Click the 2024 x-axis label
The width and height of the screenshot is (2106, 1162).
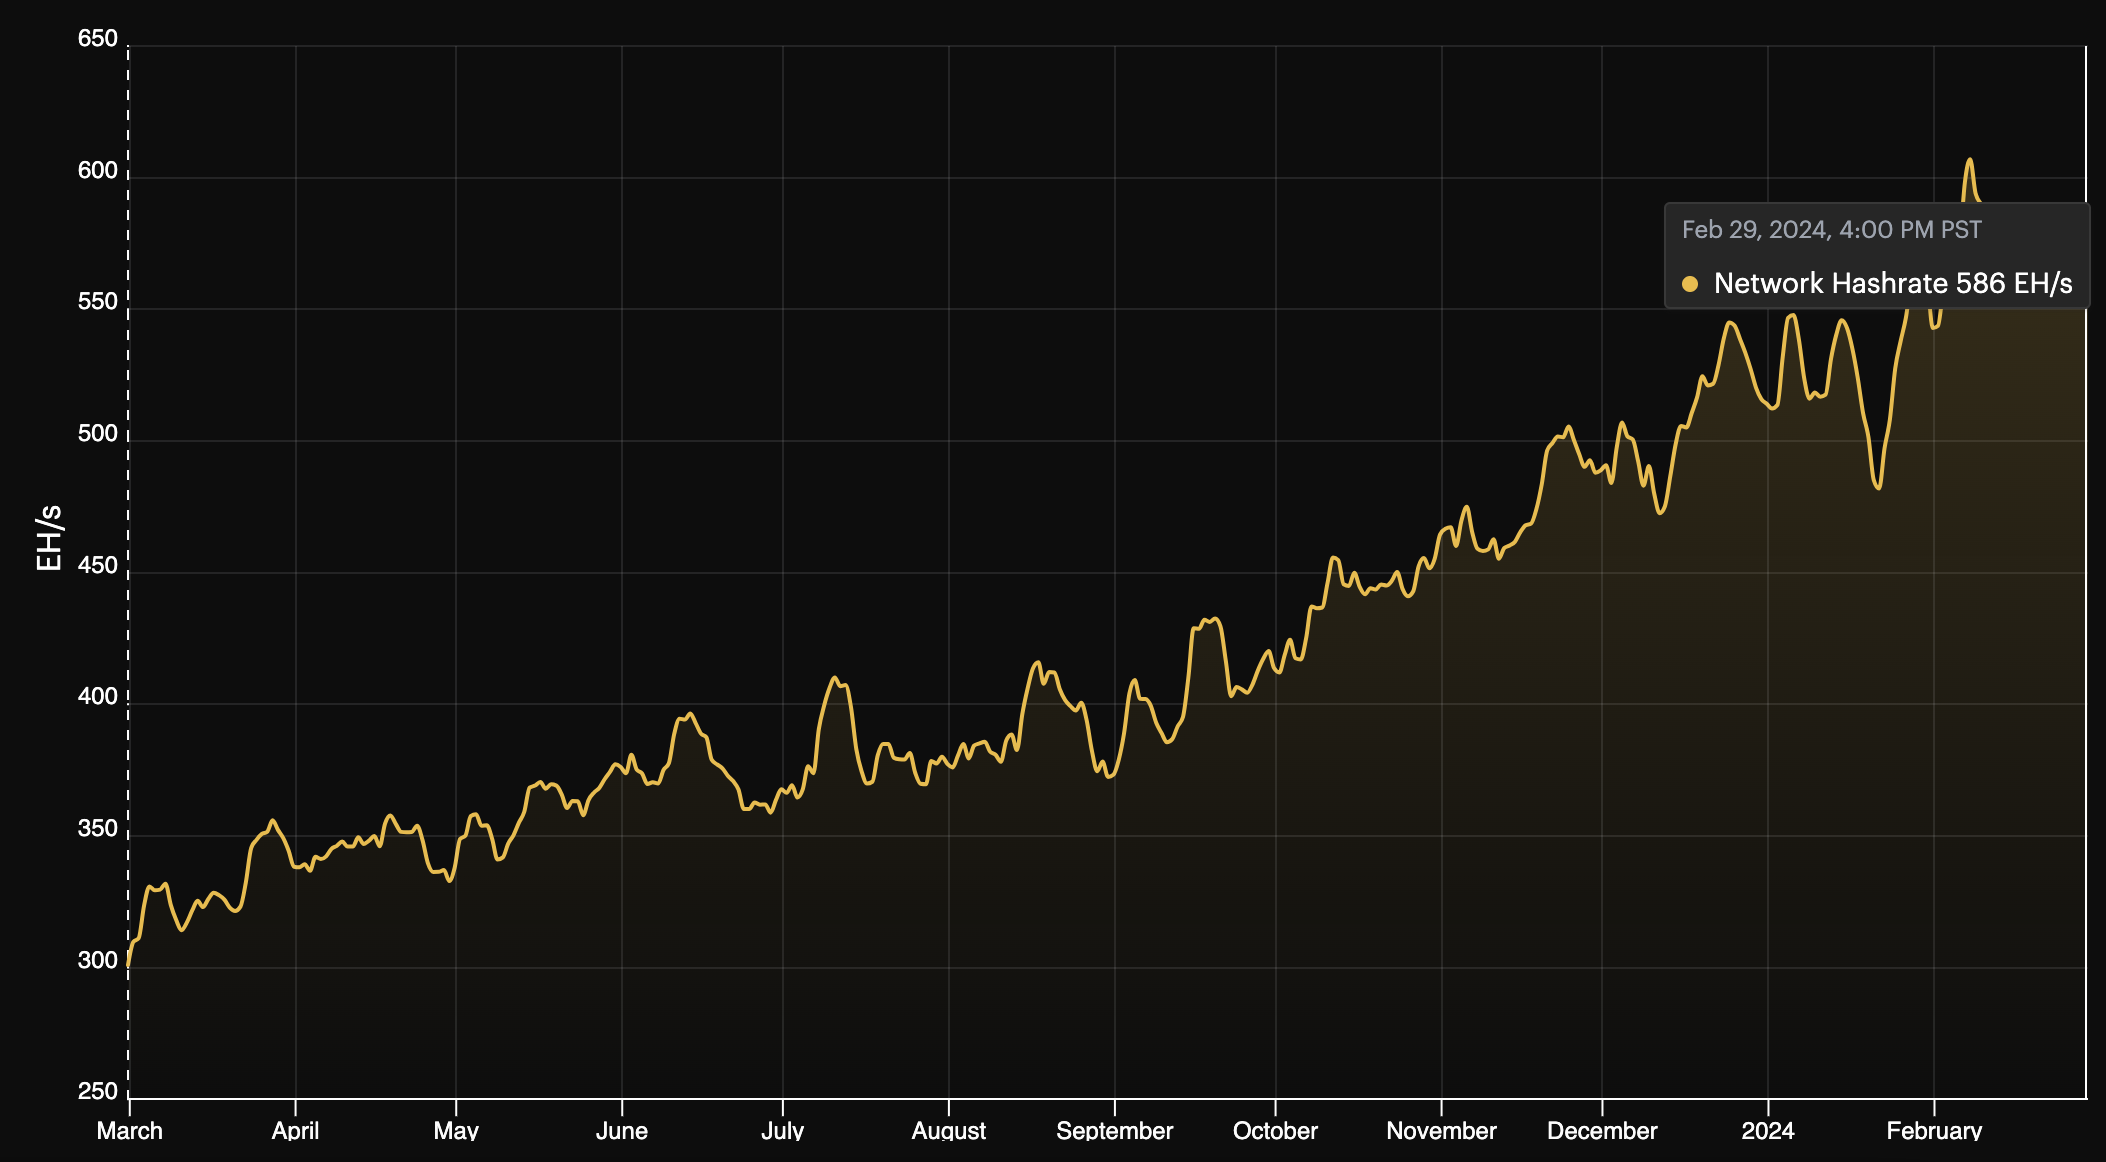click(1767, 1131)
